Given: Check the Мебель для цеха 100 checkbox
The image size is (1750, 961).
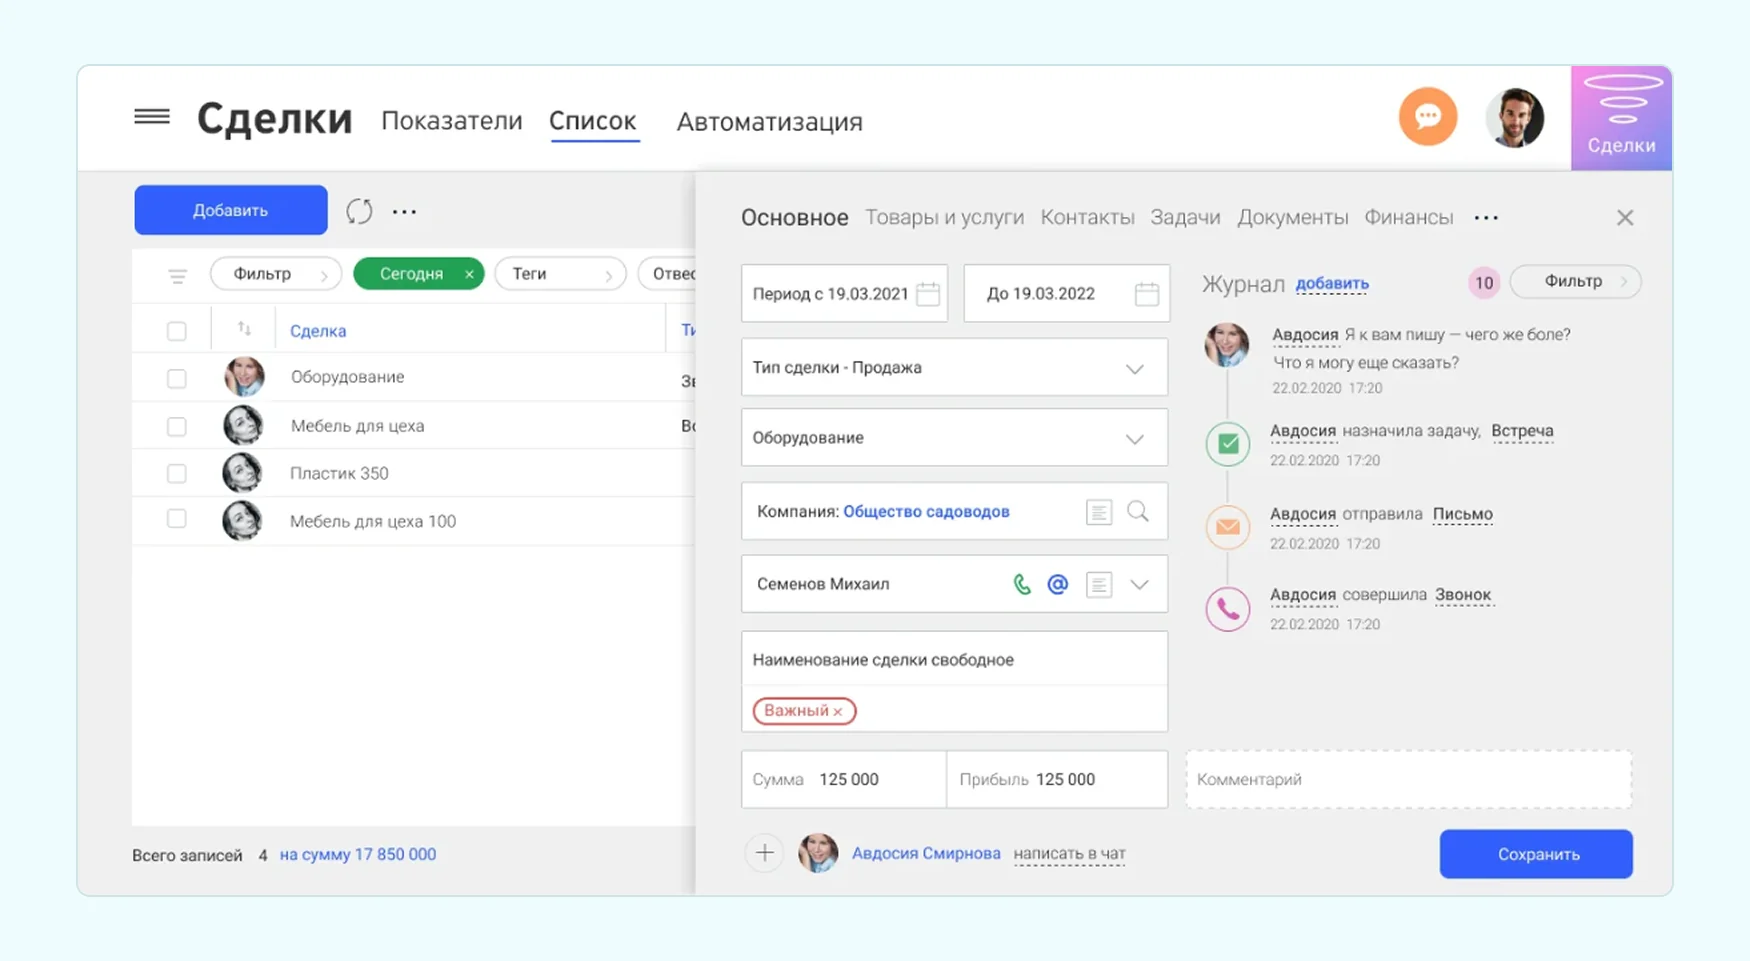Looking at the screenshot, I should (177, 519).
